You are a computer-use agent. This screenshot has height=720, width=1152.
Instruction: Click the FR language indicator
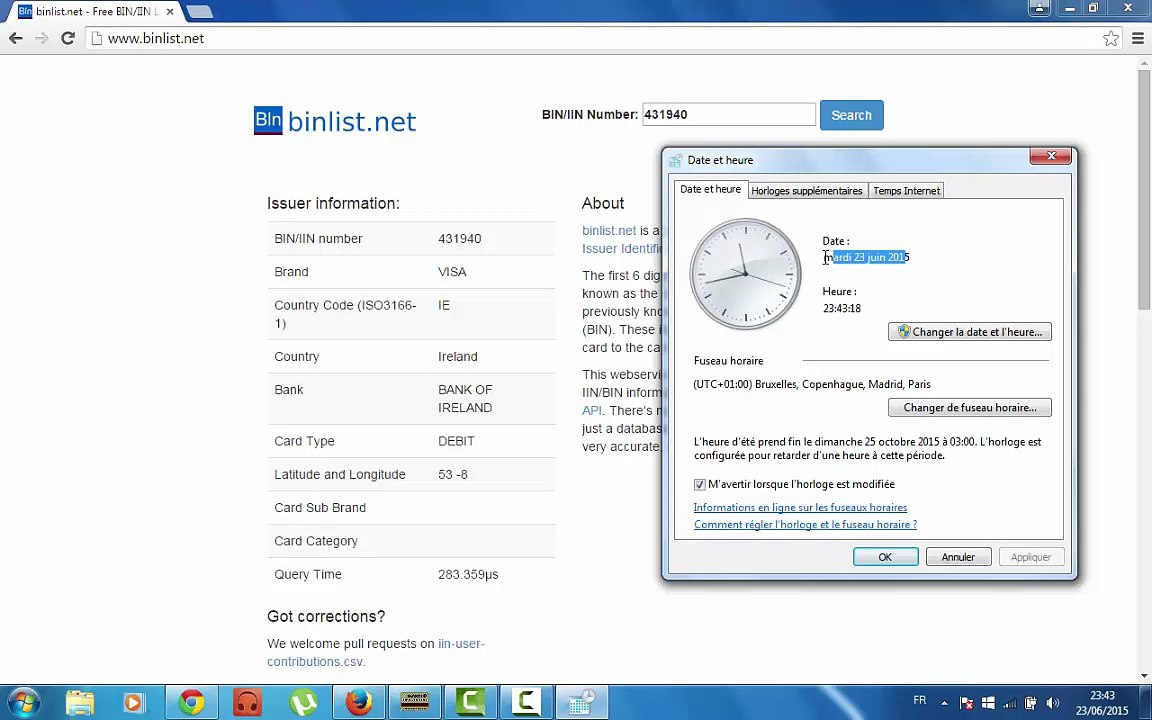coord(919,700)
